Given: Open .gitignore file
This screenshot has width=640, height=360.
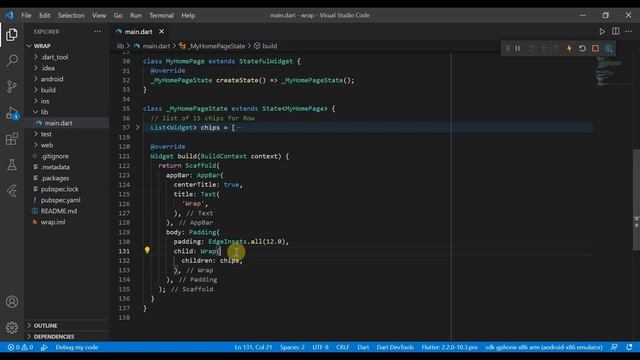Looking at the screenshot, I should tap(55, 156).
